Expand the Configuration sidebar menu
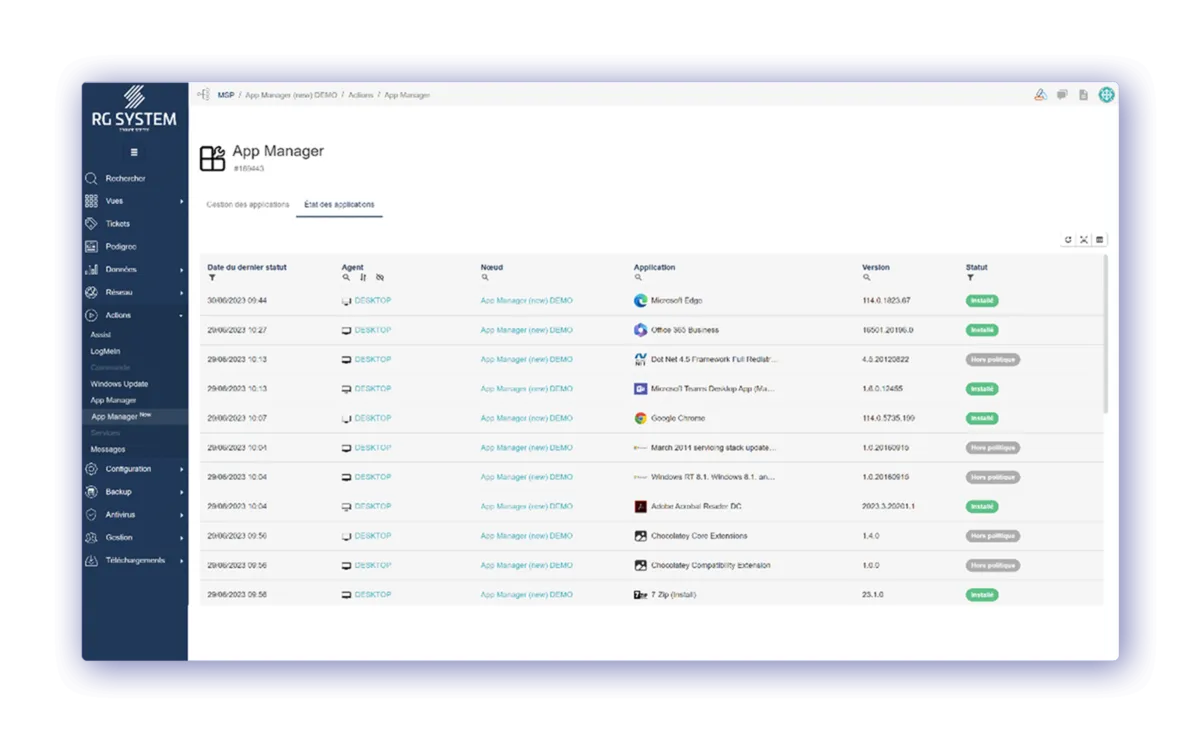Viewport: 1200px width, 750px height. click(134, 469)
